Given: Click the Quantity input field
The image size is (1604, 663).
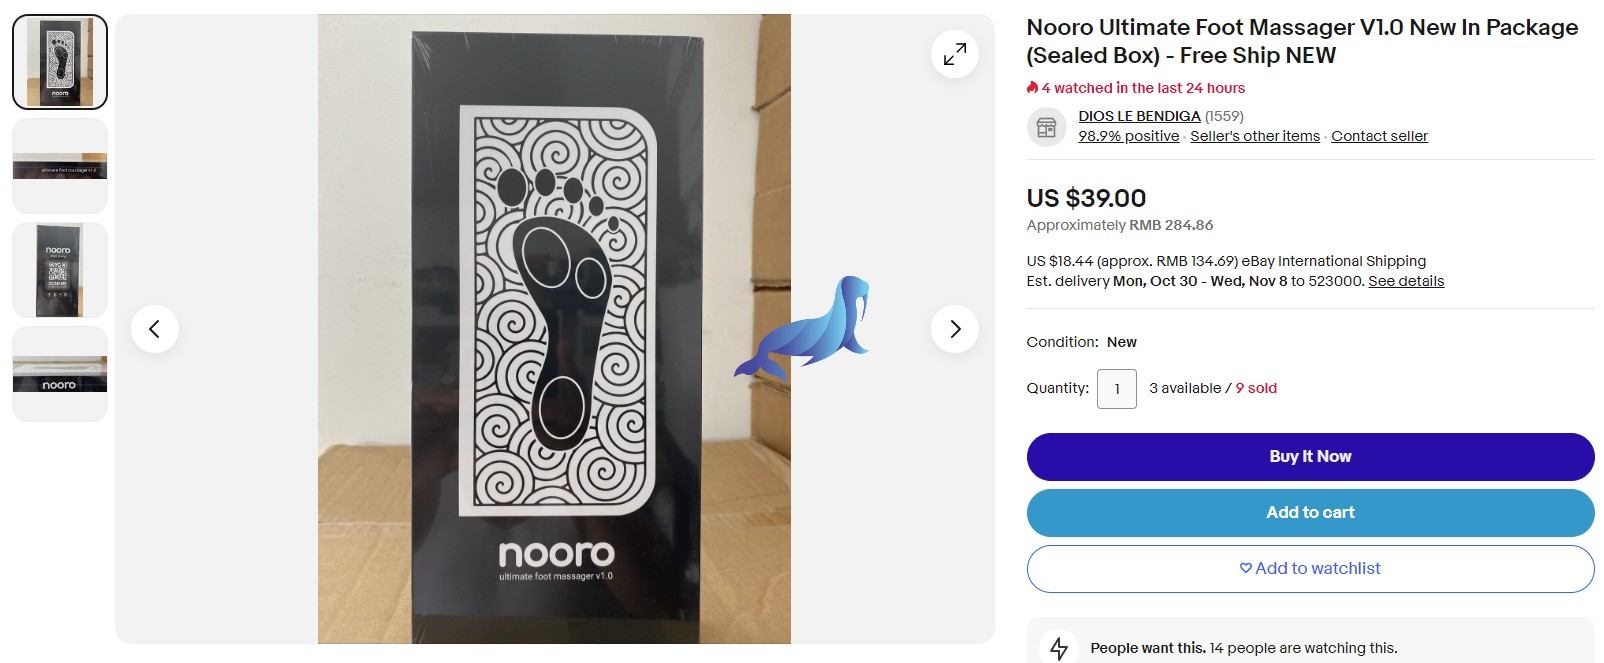Looking at the screenshot, I should pyautogui.click(x=1116, y=389).
